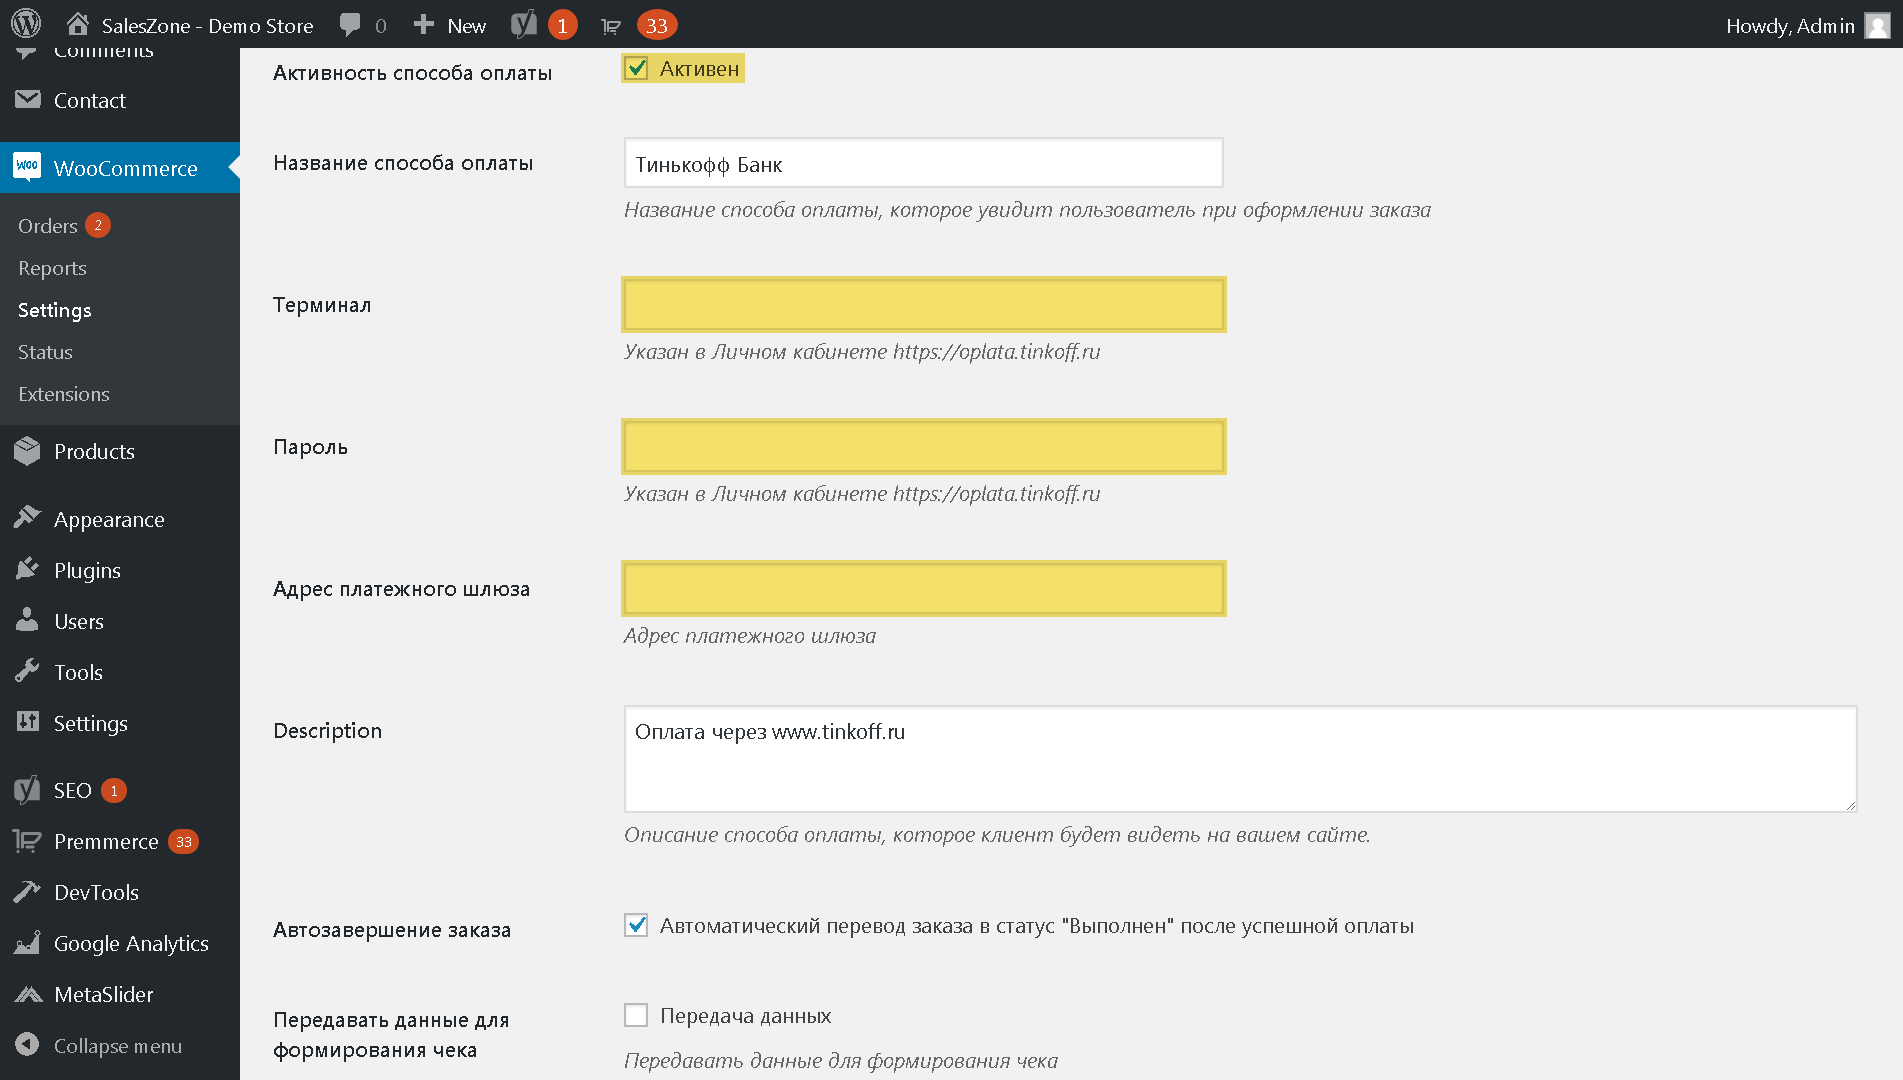Click New in the admin bar

pyautogui.click(x=466, y=26)
